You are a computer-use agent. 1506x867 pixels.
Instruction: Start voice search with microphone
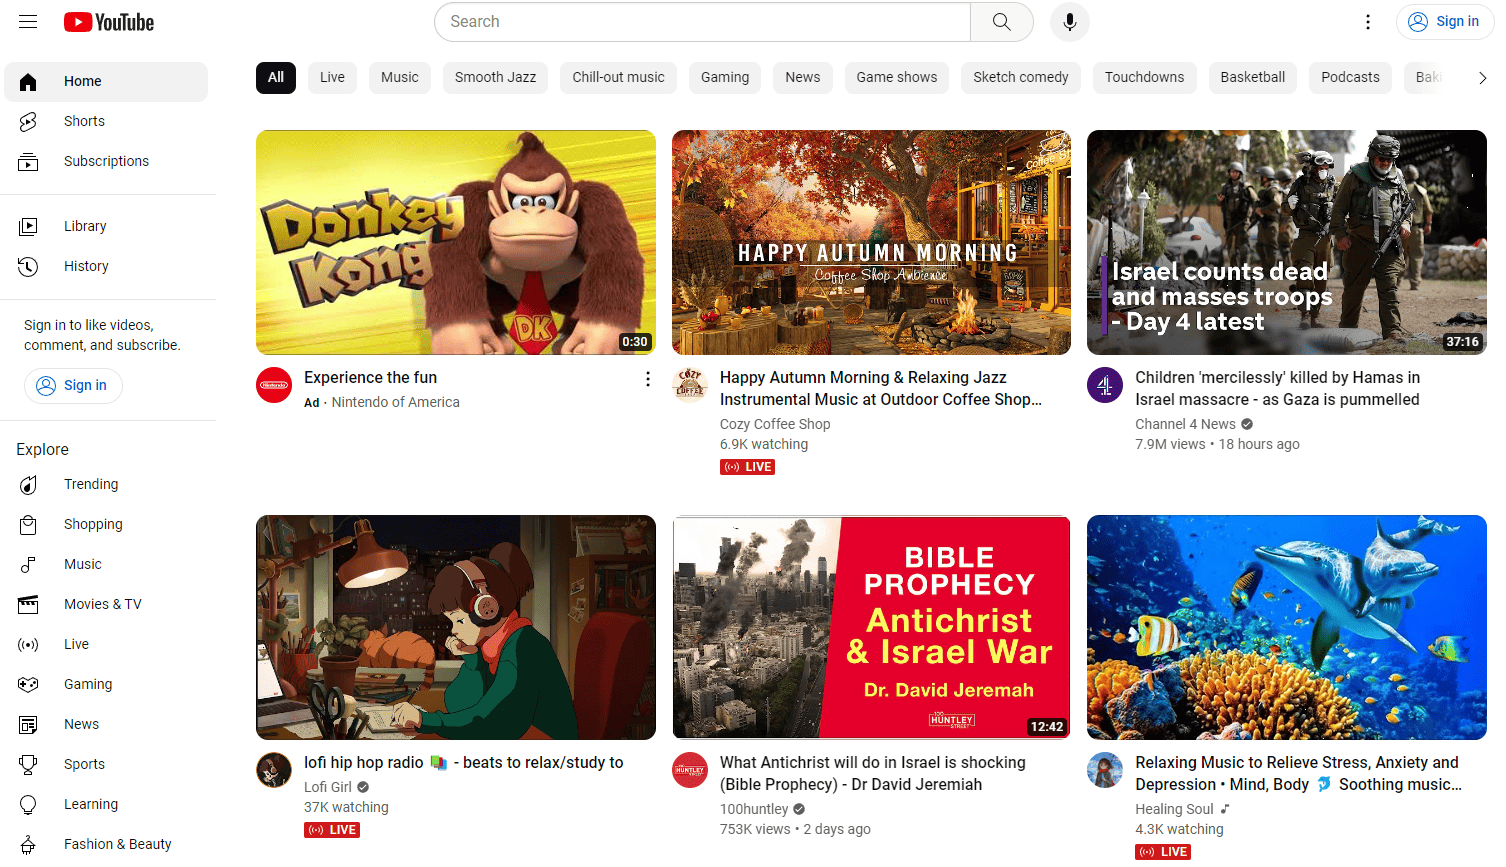(1069, 22)
